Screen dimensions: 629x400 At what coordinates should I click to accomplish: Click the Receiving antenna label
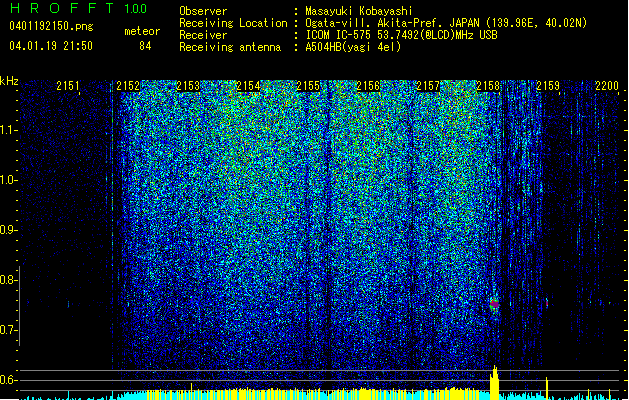[230, 47]
